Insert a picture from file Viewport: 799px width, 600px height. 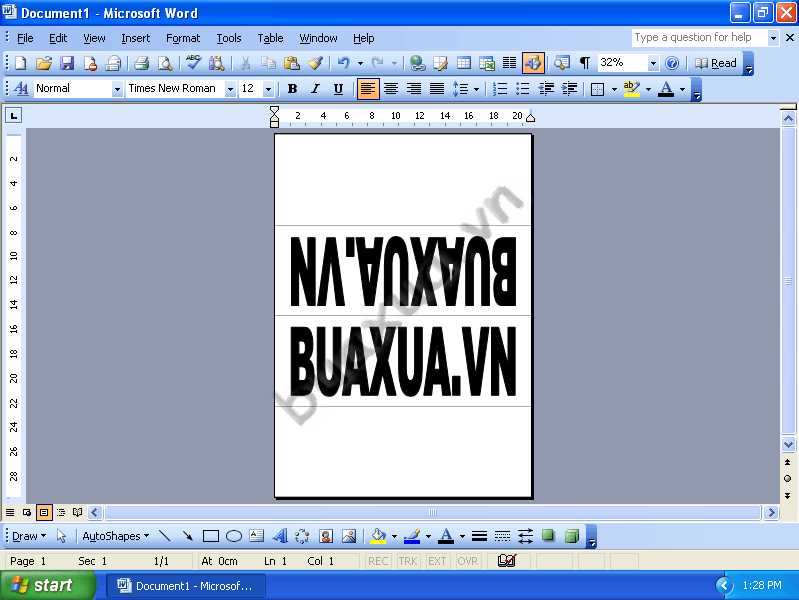[349, 536]
